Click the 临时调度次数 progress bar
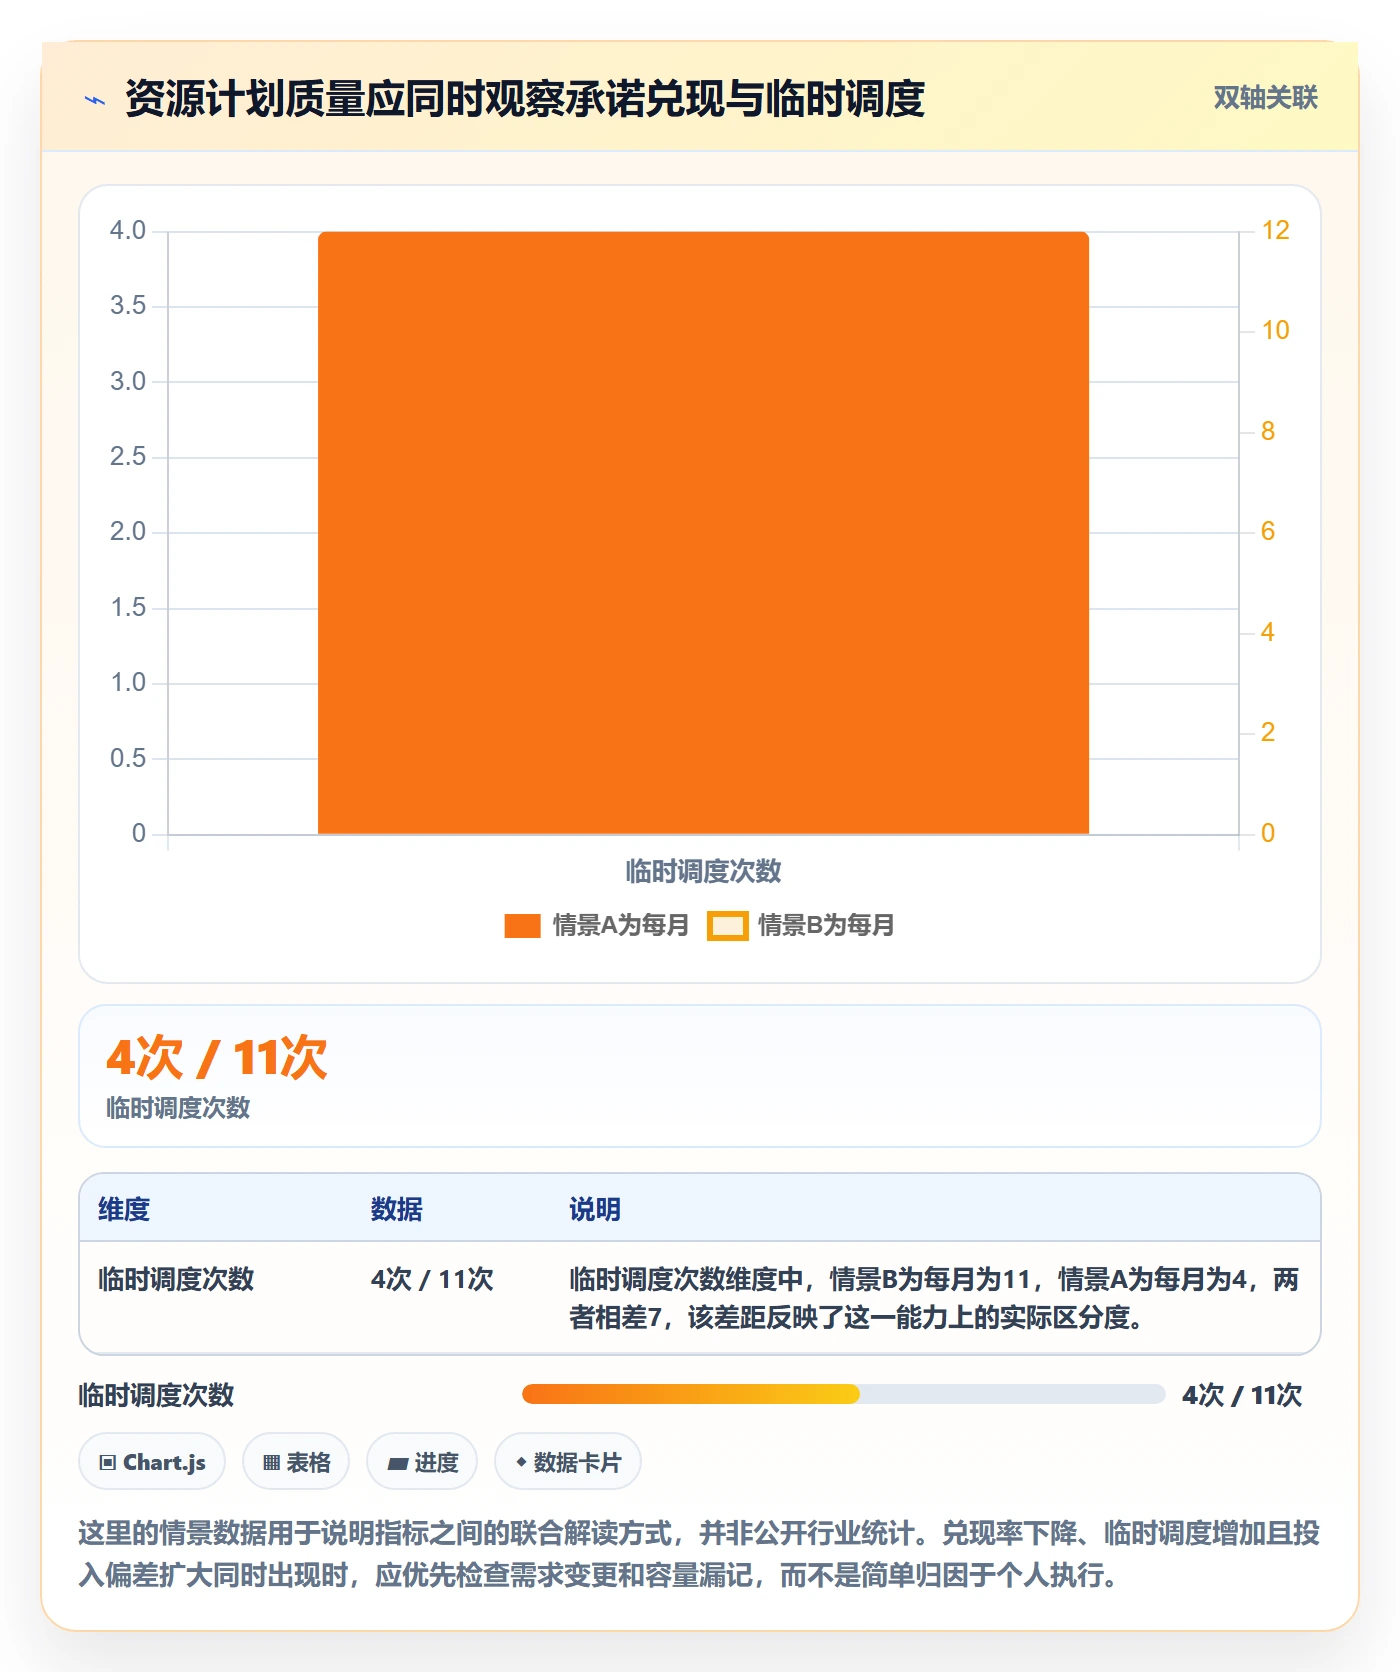 click(843, 1394)
